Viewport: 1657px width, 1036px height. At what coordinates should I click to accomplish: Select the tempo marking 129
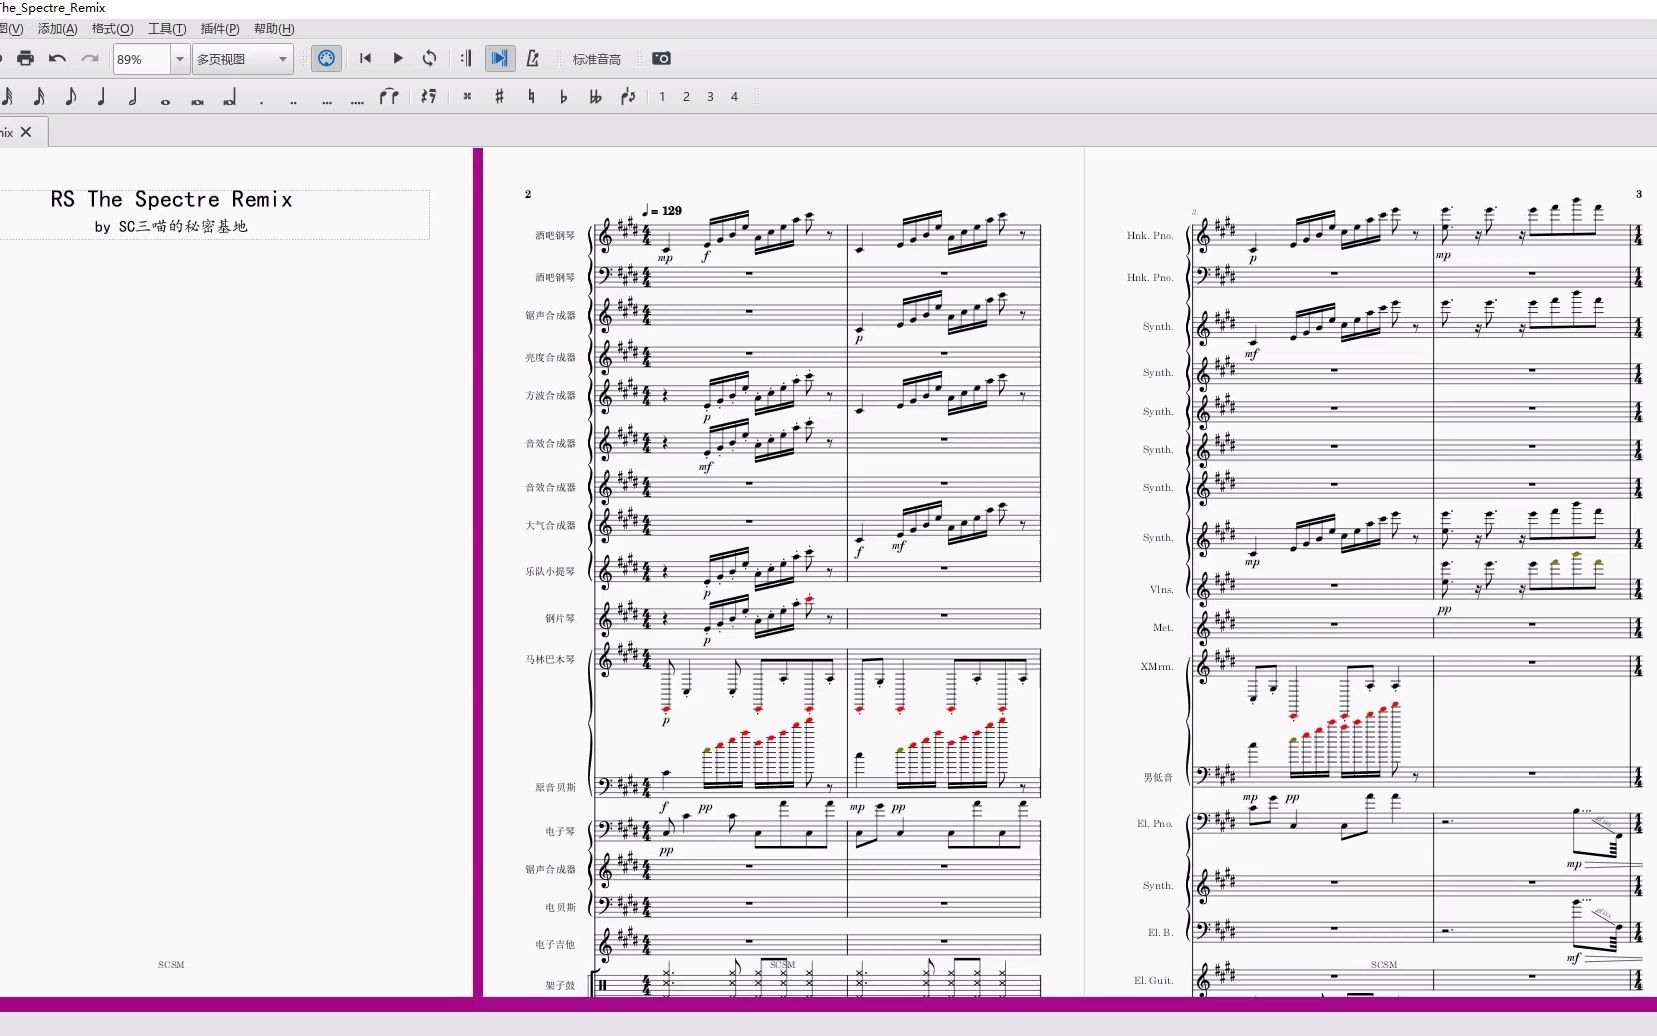tap(664, 211)
